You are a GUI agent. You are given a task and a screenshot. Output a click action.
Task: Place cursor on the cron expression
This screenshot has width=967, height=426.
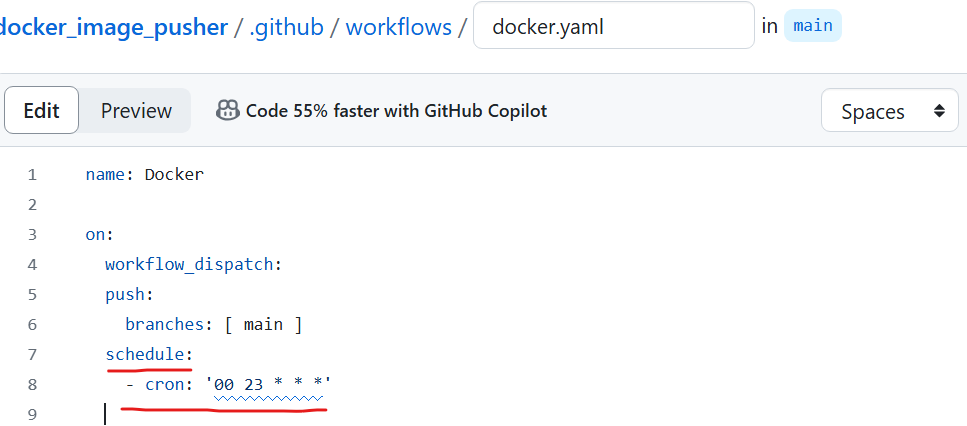tap(269, 385)
